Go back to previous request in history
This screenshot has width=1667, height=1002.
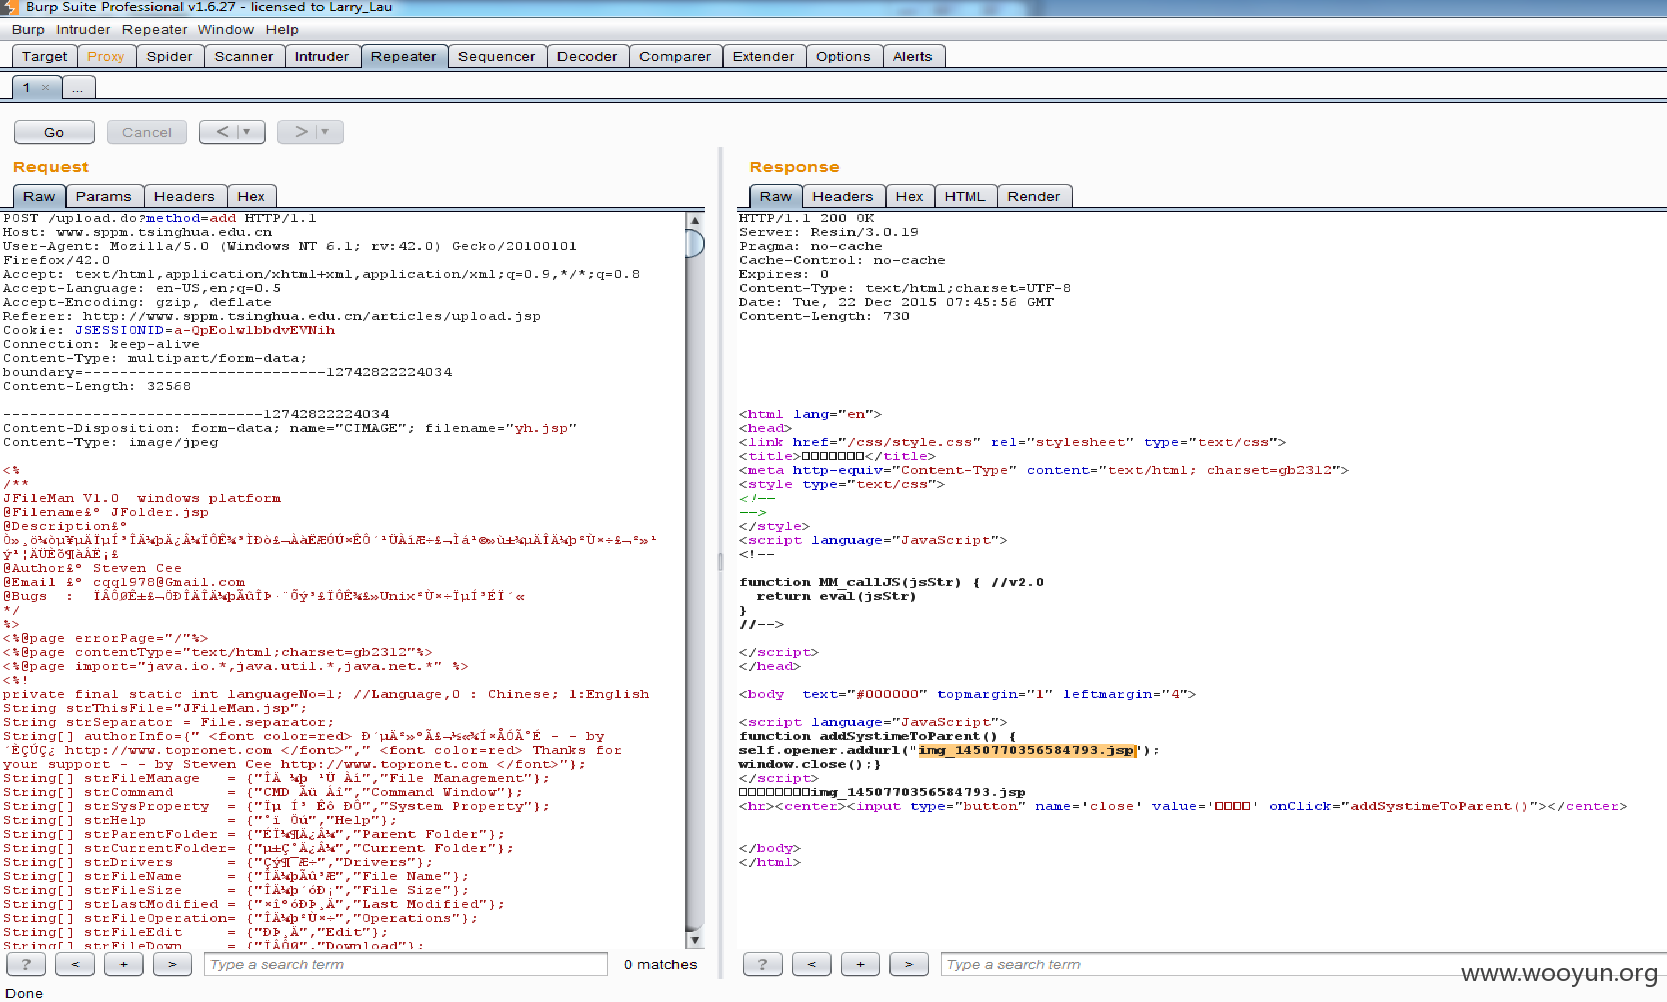coord(222,132)
